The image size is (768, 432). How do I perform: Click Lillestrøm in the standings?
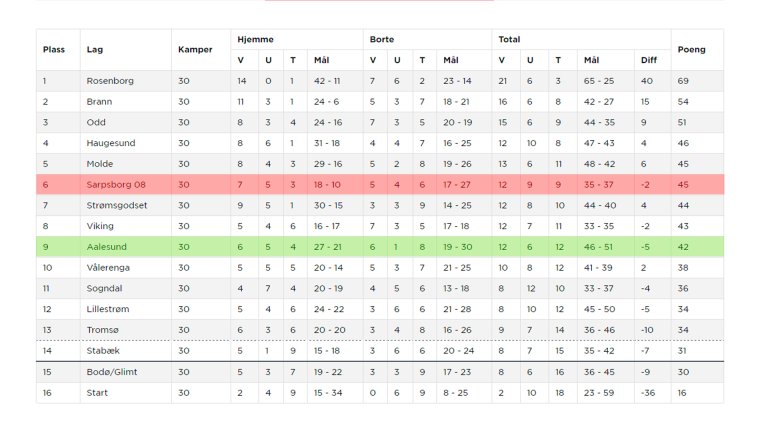(109, 309)
